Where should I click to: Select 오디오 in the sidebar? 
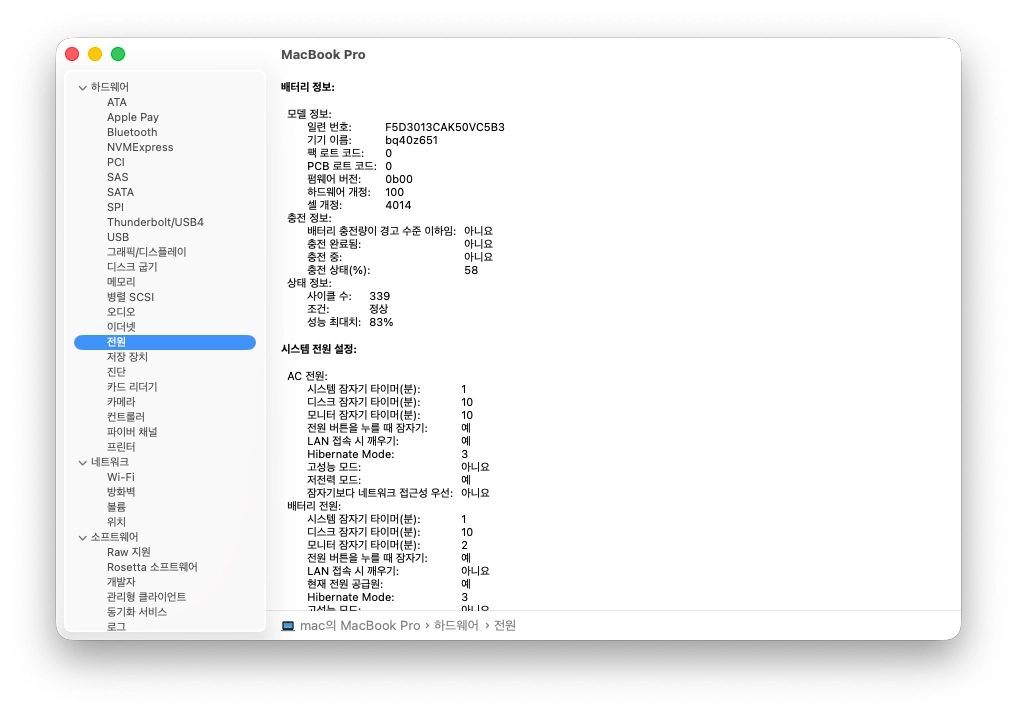121,312
